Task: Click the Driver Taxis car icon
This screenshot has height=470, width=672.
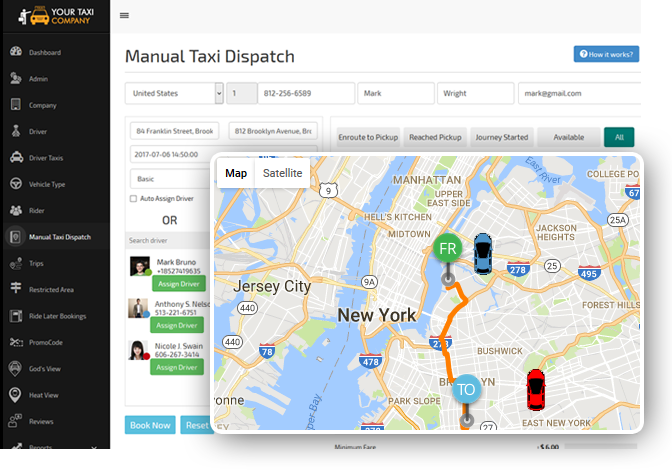Action: [x=16, y=157]
